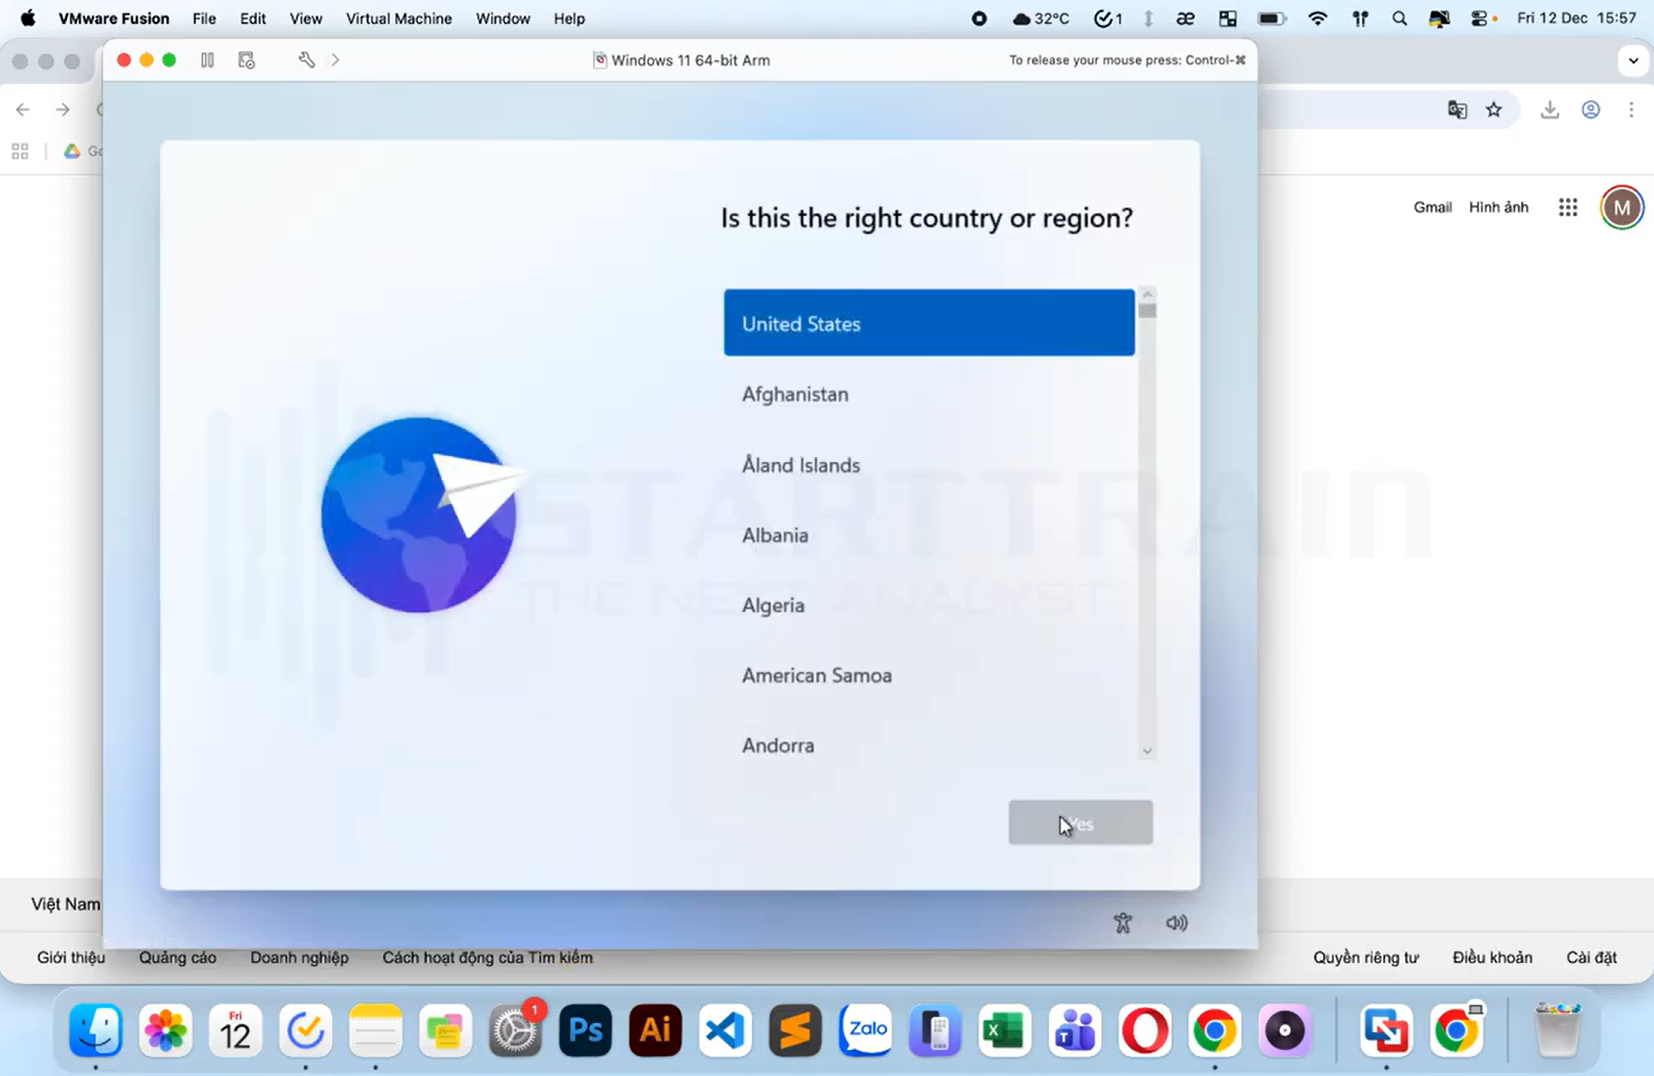Open Visual Studio Code from the Dock
Image resolution: width=1654 pixels, height=1076 pixels.
coord(724,1030)
